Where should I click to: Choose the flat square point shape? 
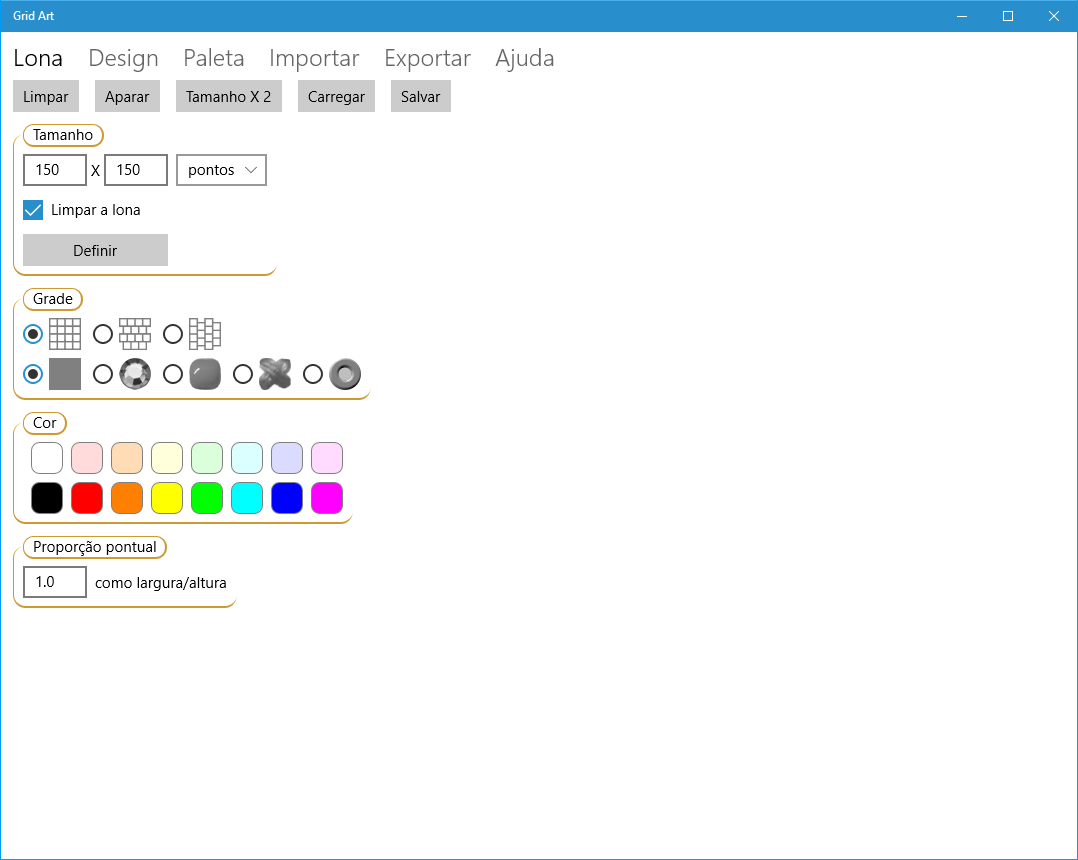[65, 374]
